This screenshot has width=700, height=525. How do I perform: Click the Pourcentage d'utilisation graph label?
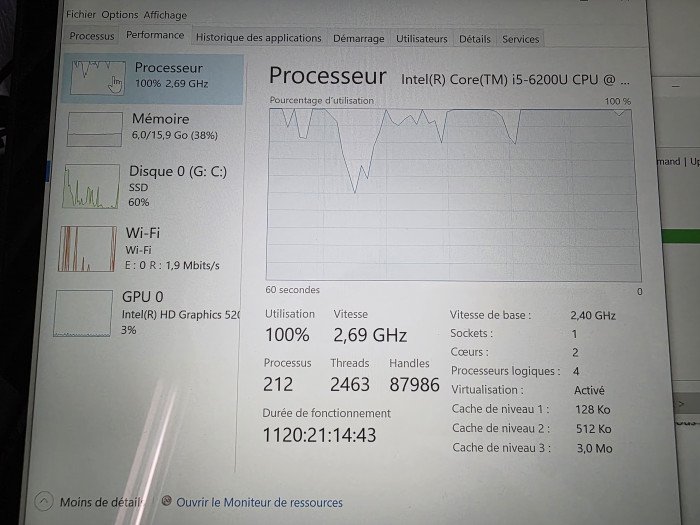[x=321, y=100]
